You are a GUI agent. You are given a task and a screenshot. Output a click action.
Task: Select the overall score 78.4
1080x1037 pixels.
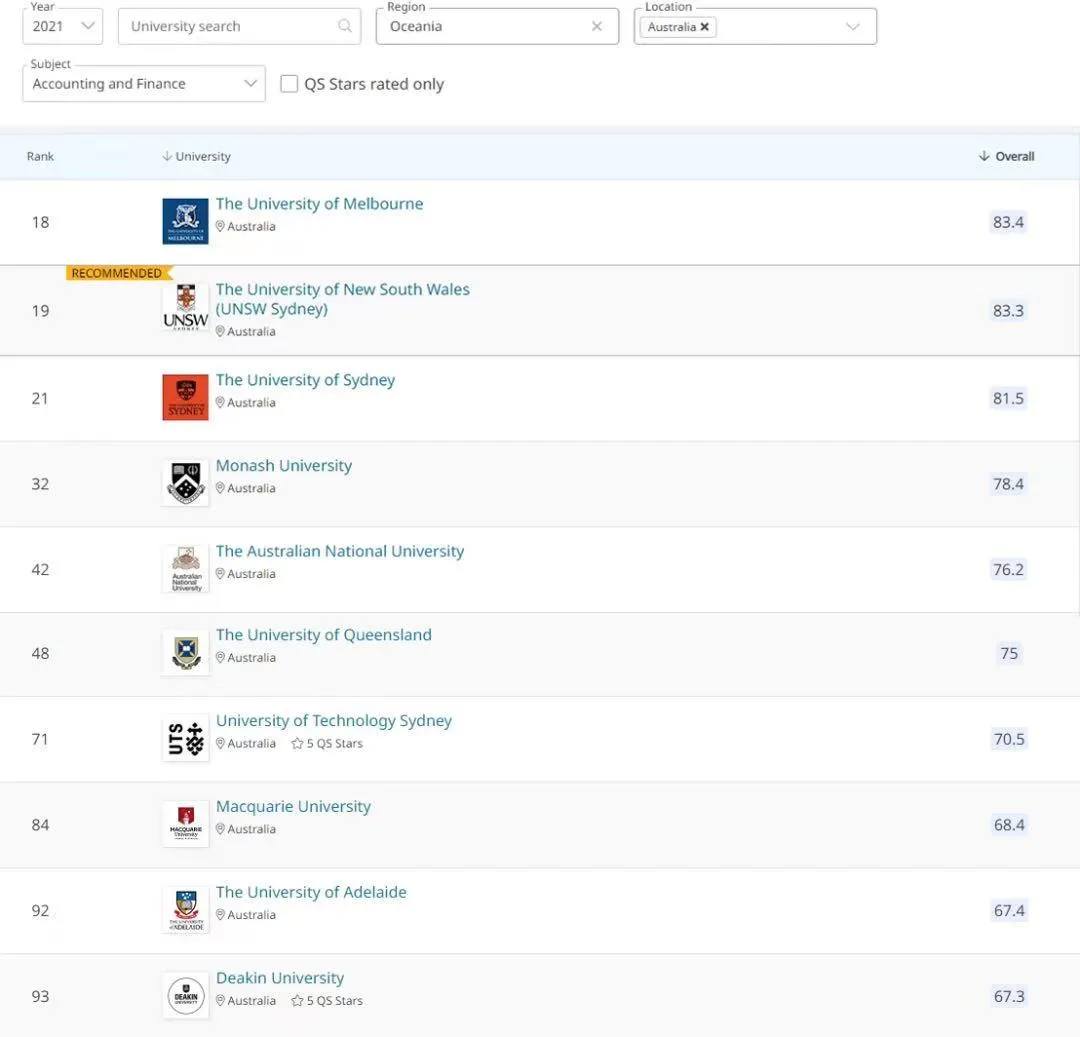click(1008, 484)
